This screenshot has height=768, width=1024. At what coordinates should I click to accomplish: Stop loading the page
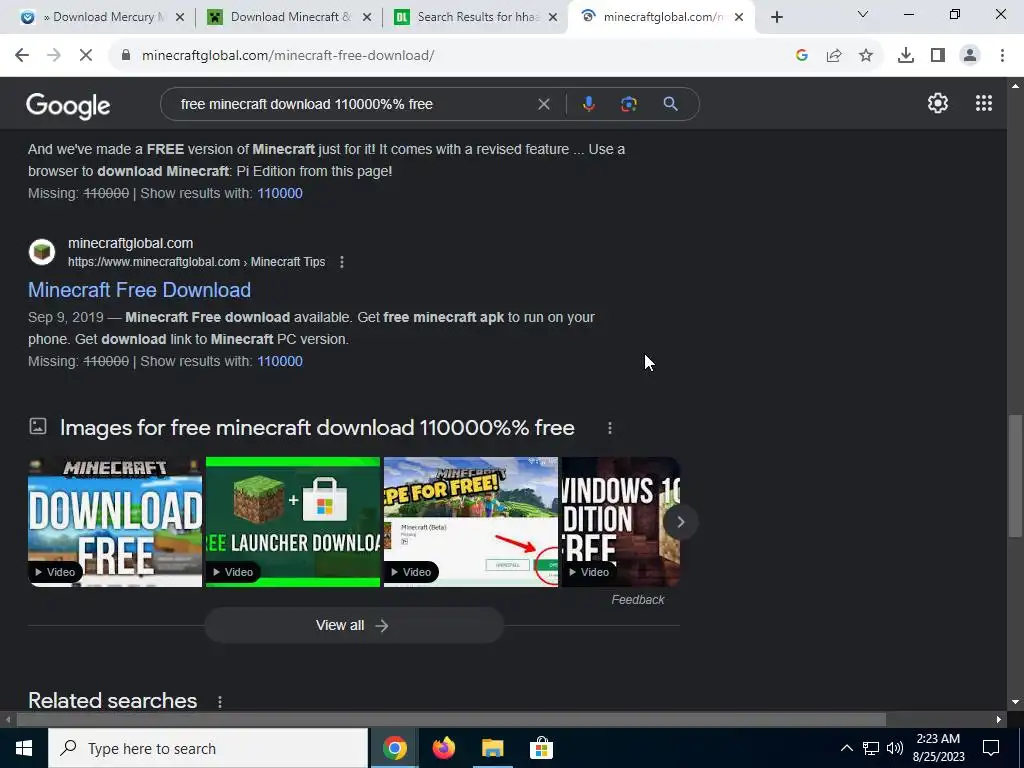(x=86, y=56)
